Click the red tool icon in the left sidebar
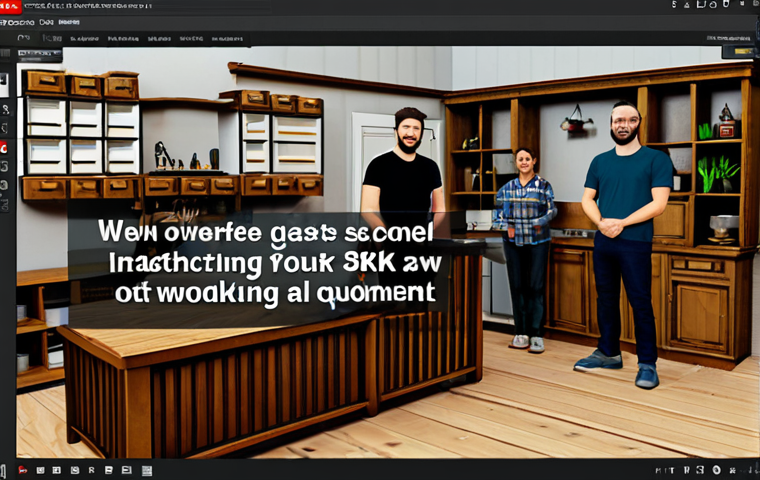The width and height of the screenshot is (760, 480). click(x=3, y=147)
